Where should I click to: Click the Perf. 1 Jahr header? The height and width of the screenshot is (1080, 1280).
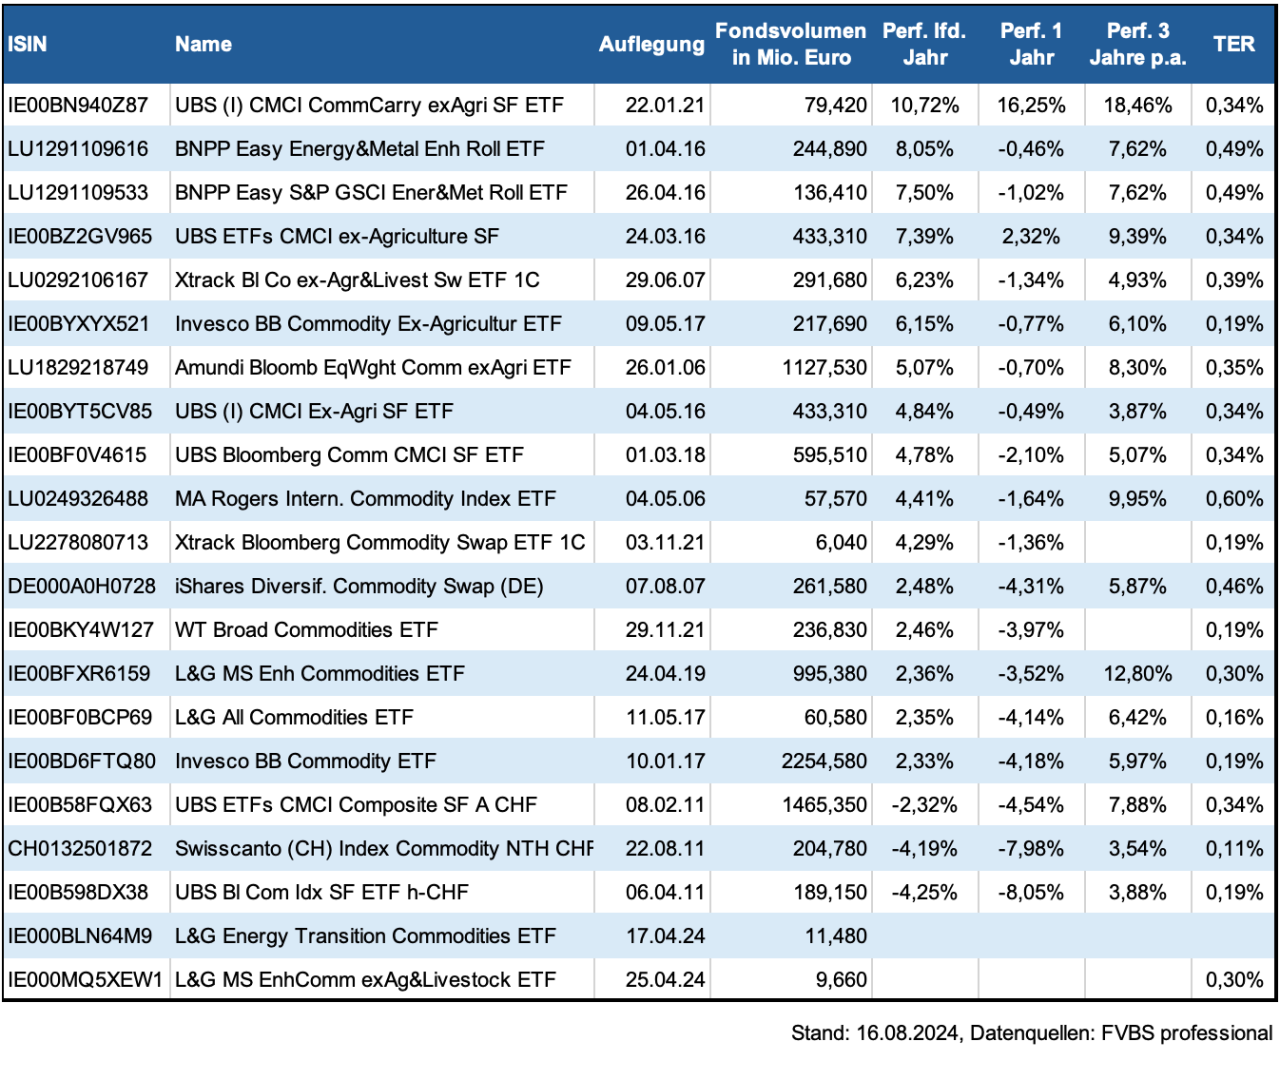[1031, 45]
